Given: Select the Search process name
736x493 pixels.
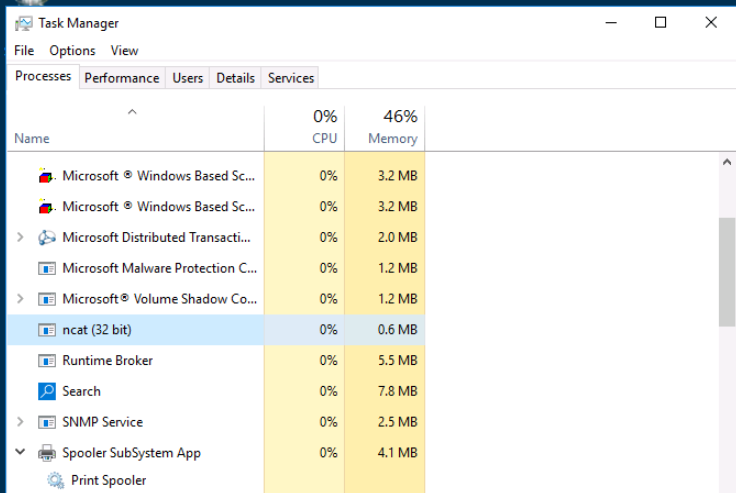Looking at the screenshot, I should point(81,391).
